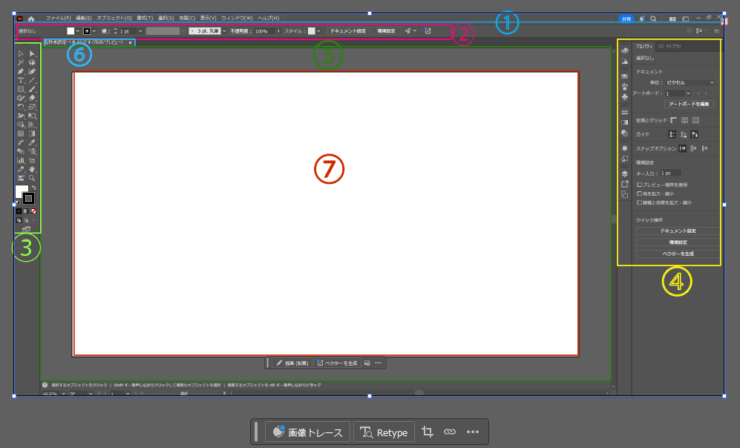Select the Scale tool
This screenshot has width=740, height=448.
pos(32,107)
